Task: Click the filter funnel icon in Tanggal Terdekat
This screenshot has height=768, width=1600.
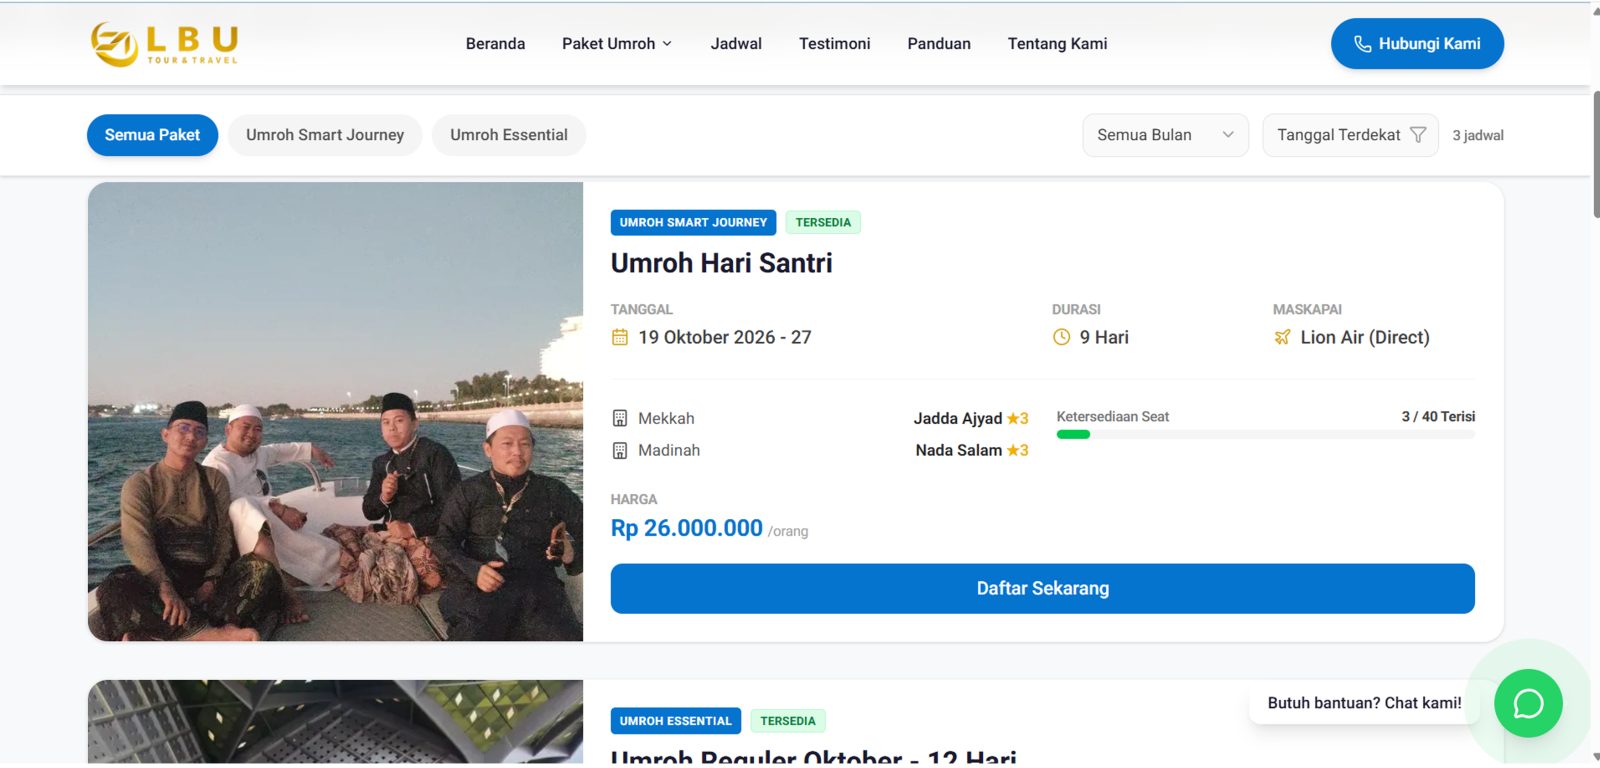Action: click(x=1418, y=135)
